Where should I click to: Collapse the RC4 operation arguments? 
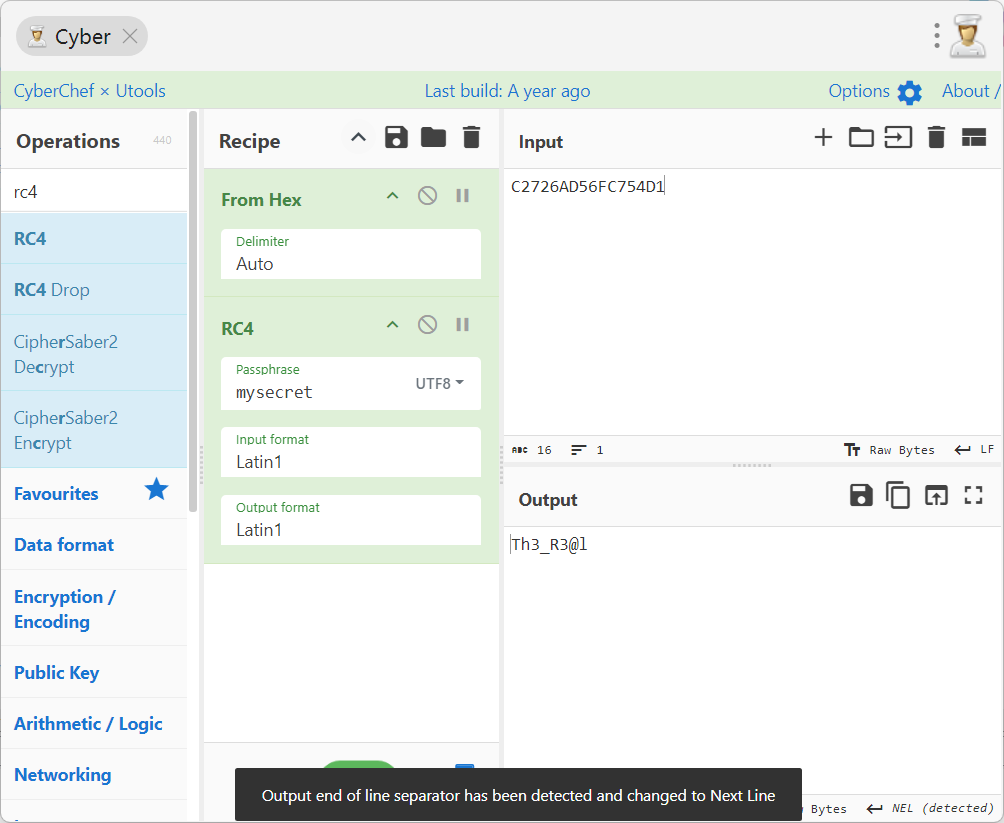pyautogui.click(x=393, y=325)
